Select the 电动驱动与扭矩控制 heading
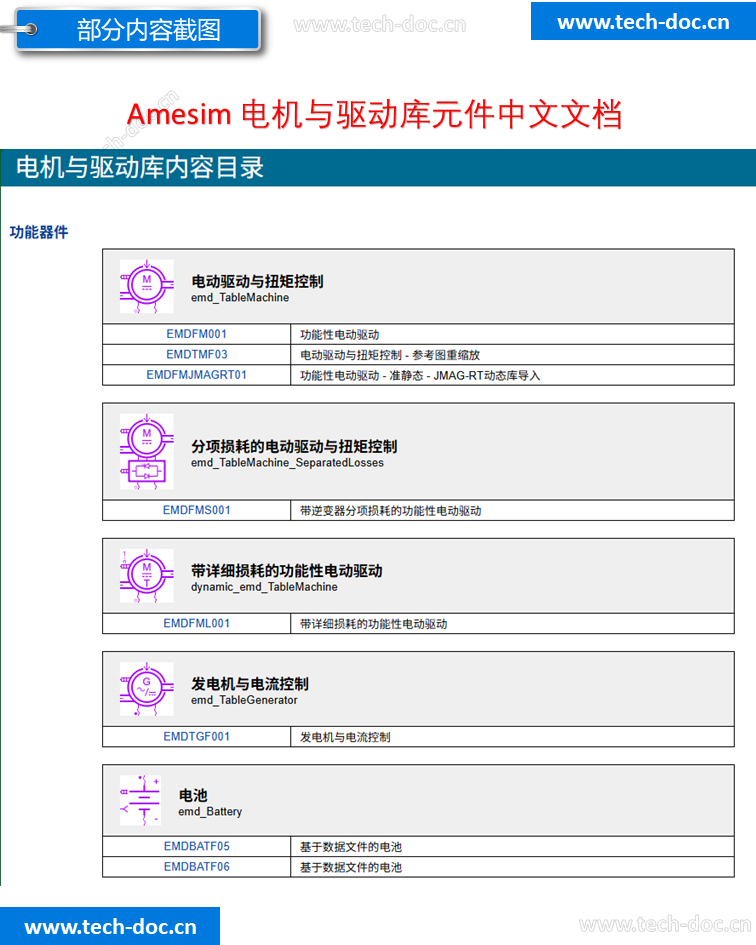The height and width of the screenshot is (945, 756). pyautogui.click(x=257, y=281)
